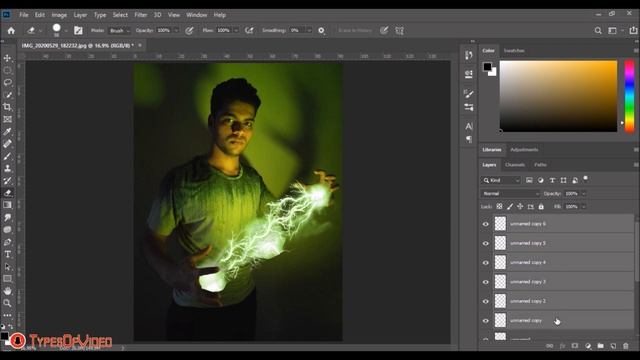Switch to the Swatches tab
This screenshot has height=360, width=640.
tap(514, 51)
